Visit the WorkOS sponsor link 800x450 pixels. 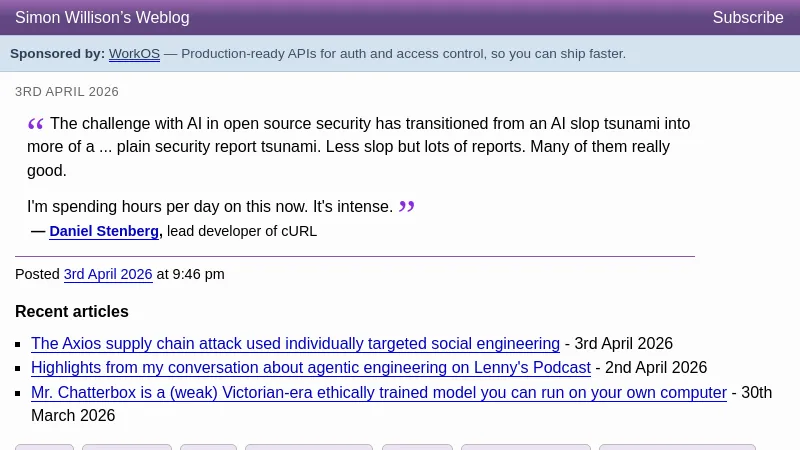tap(134, 54)
